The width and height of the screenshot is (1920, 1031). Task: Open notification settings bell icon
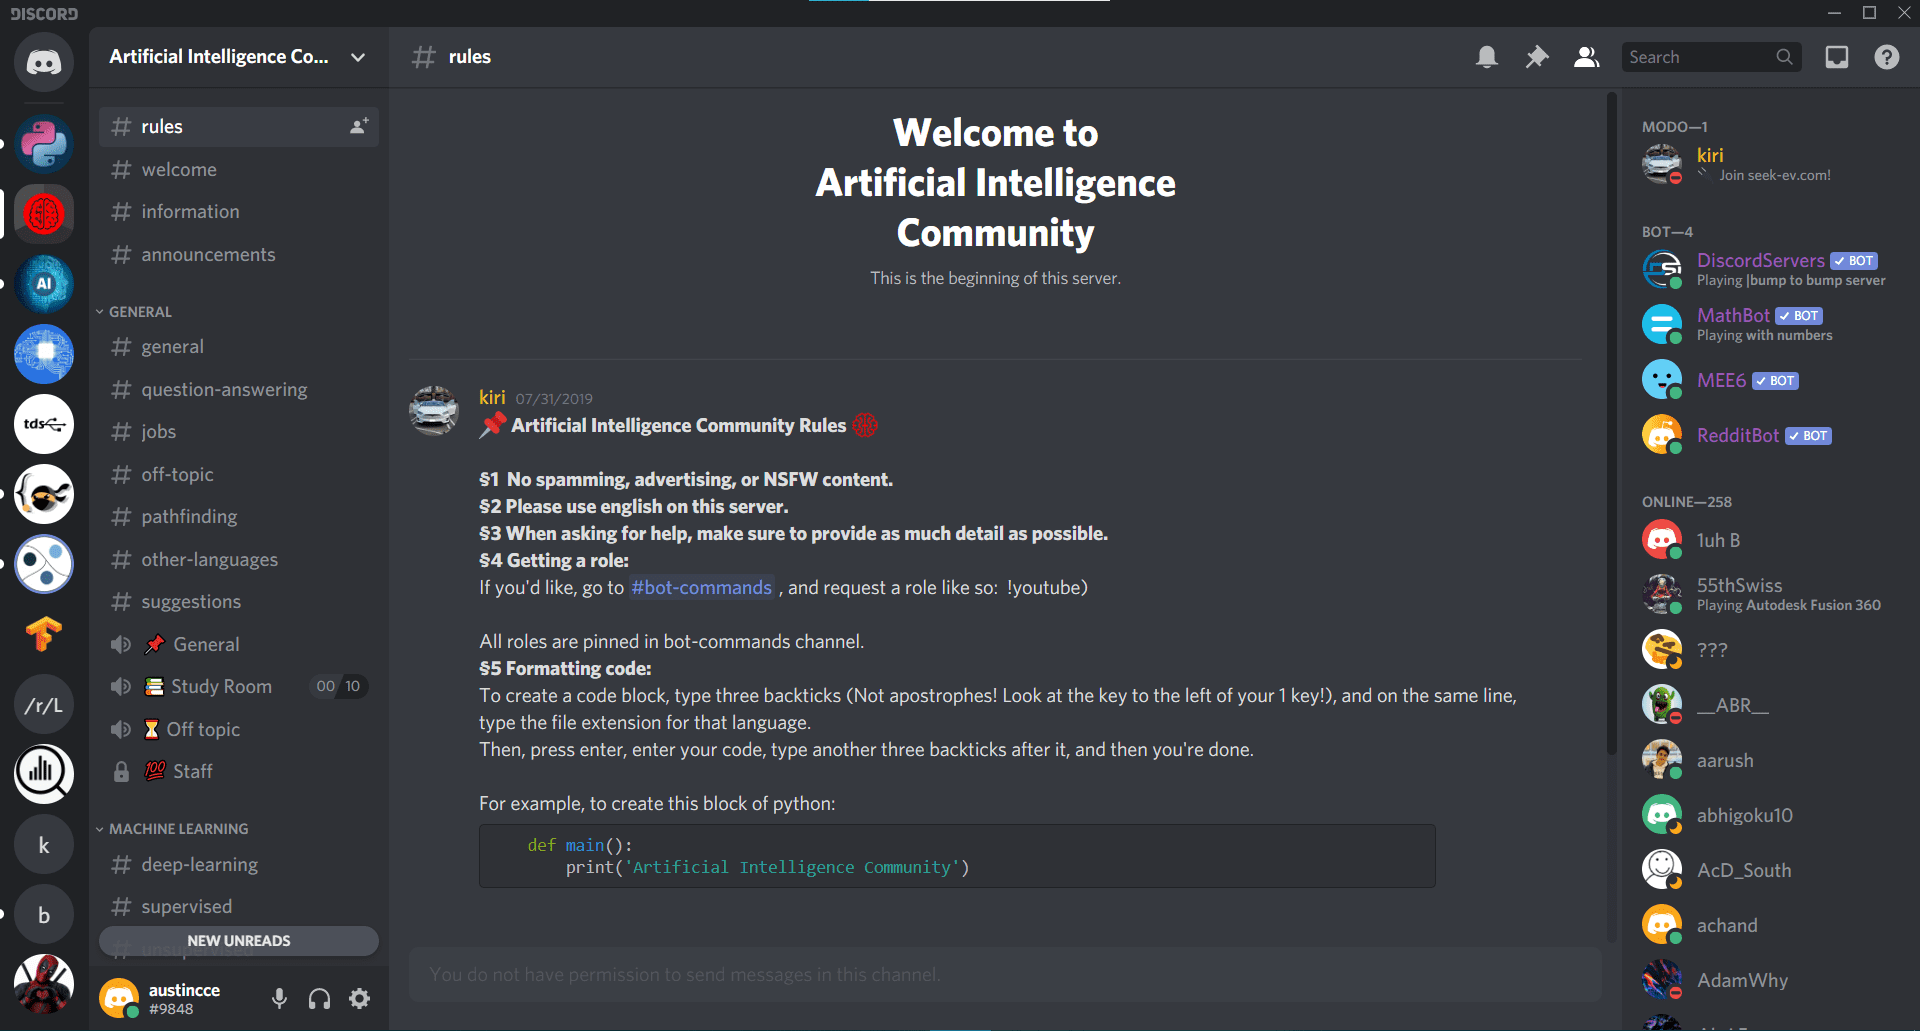(1487, 57)
